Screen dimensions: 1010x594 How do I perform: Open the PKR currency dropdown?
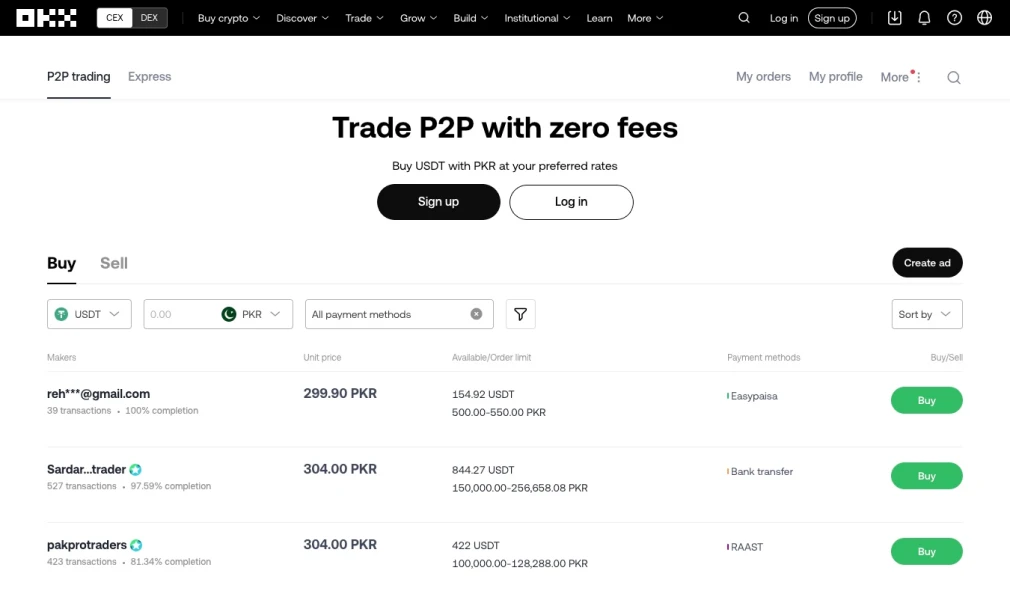click(257, 314)
